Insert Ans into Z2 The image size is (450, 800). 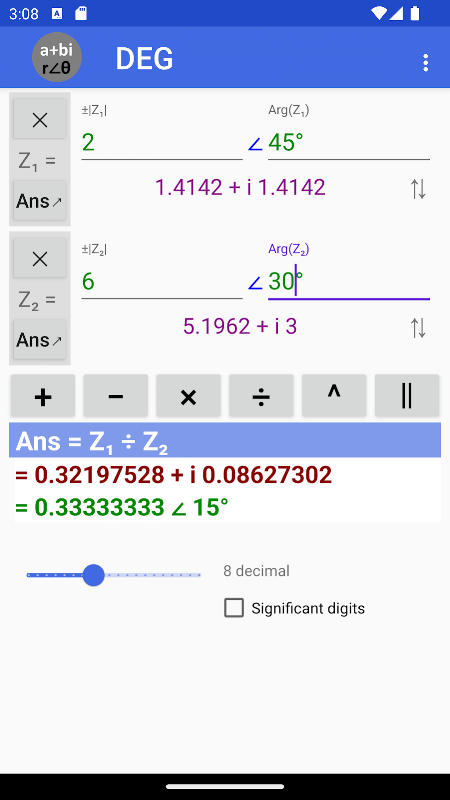click(40, 340)
